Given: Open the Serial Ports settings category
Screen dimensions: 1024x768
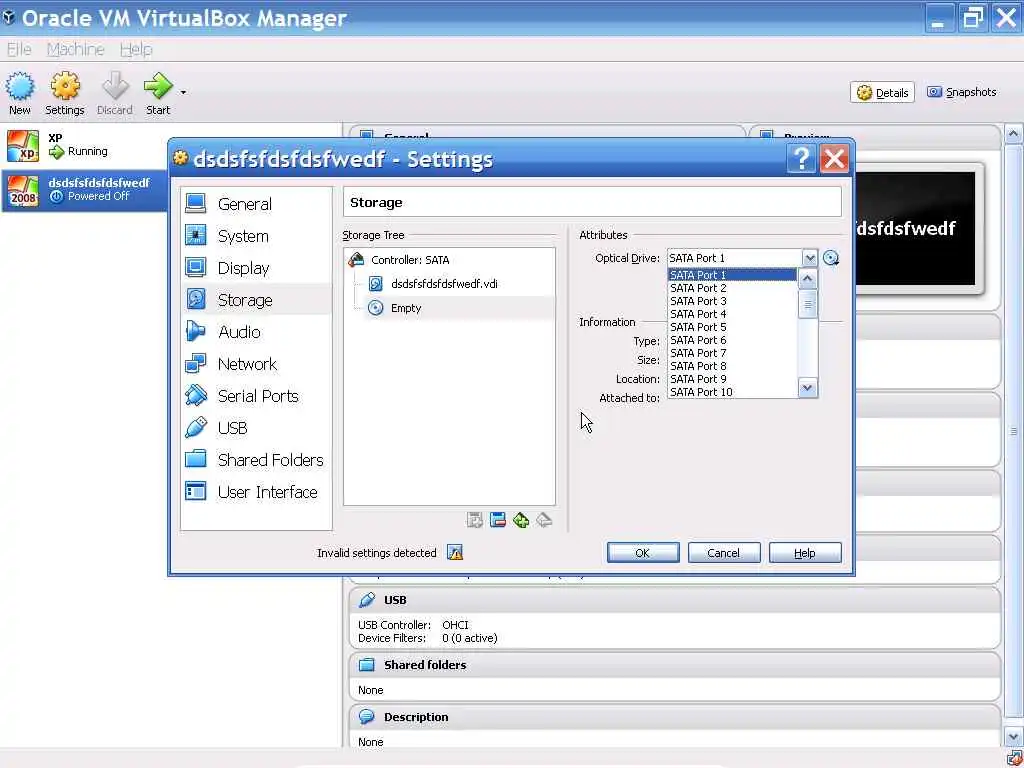Looking at the screenshot, I should pyautogui.click(x=256, y=396).
